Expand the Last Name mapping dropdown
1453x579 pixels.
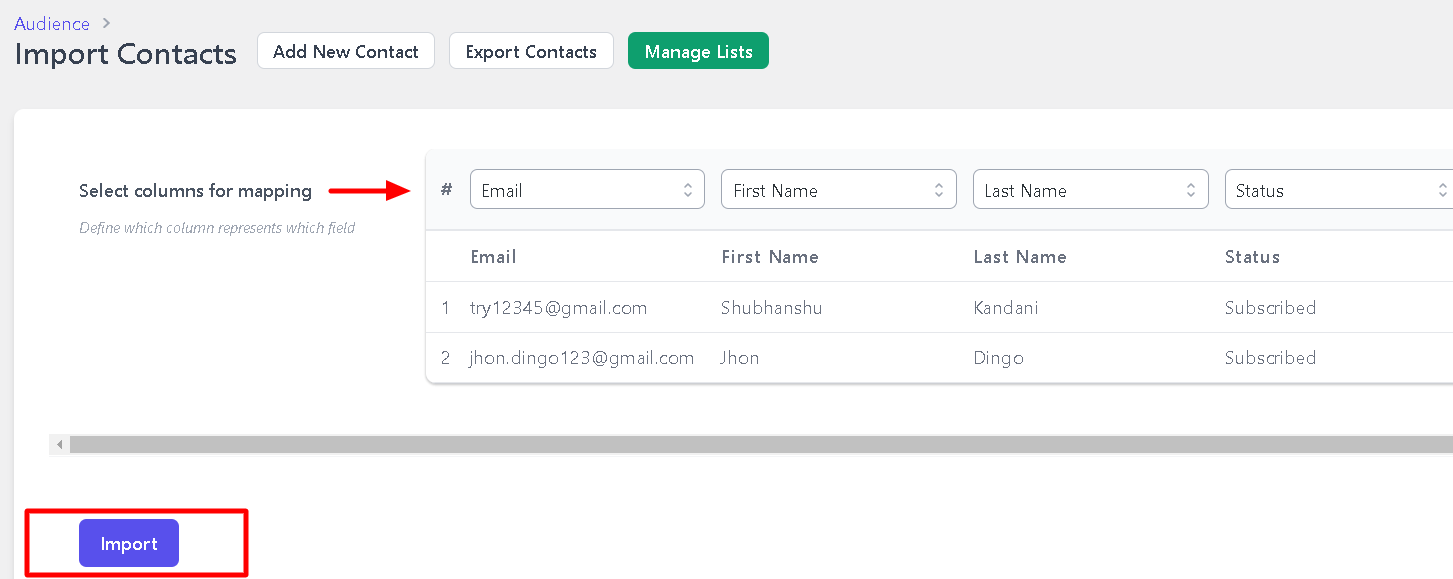pos(1090,189)
